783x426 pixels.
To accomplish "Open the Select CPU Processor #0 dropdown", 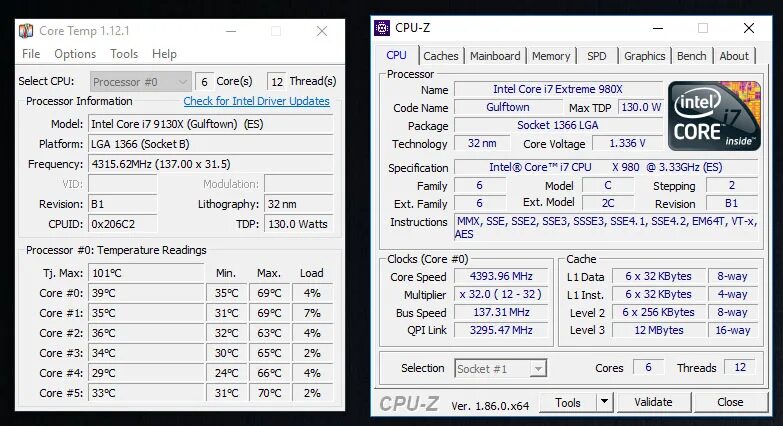I will [140, 81].
